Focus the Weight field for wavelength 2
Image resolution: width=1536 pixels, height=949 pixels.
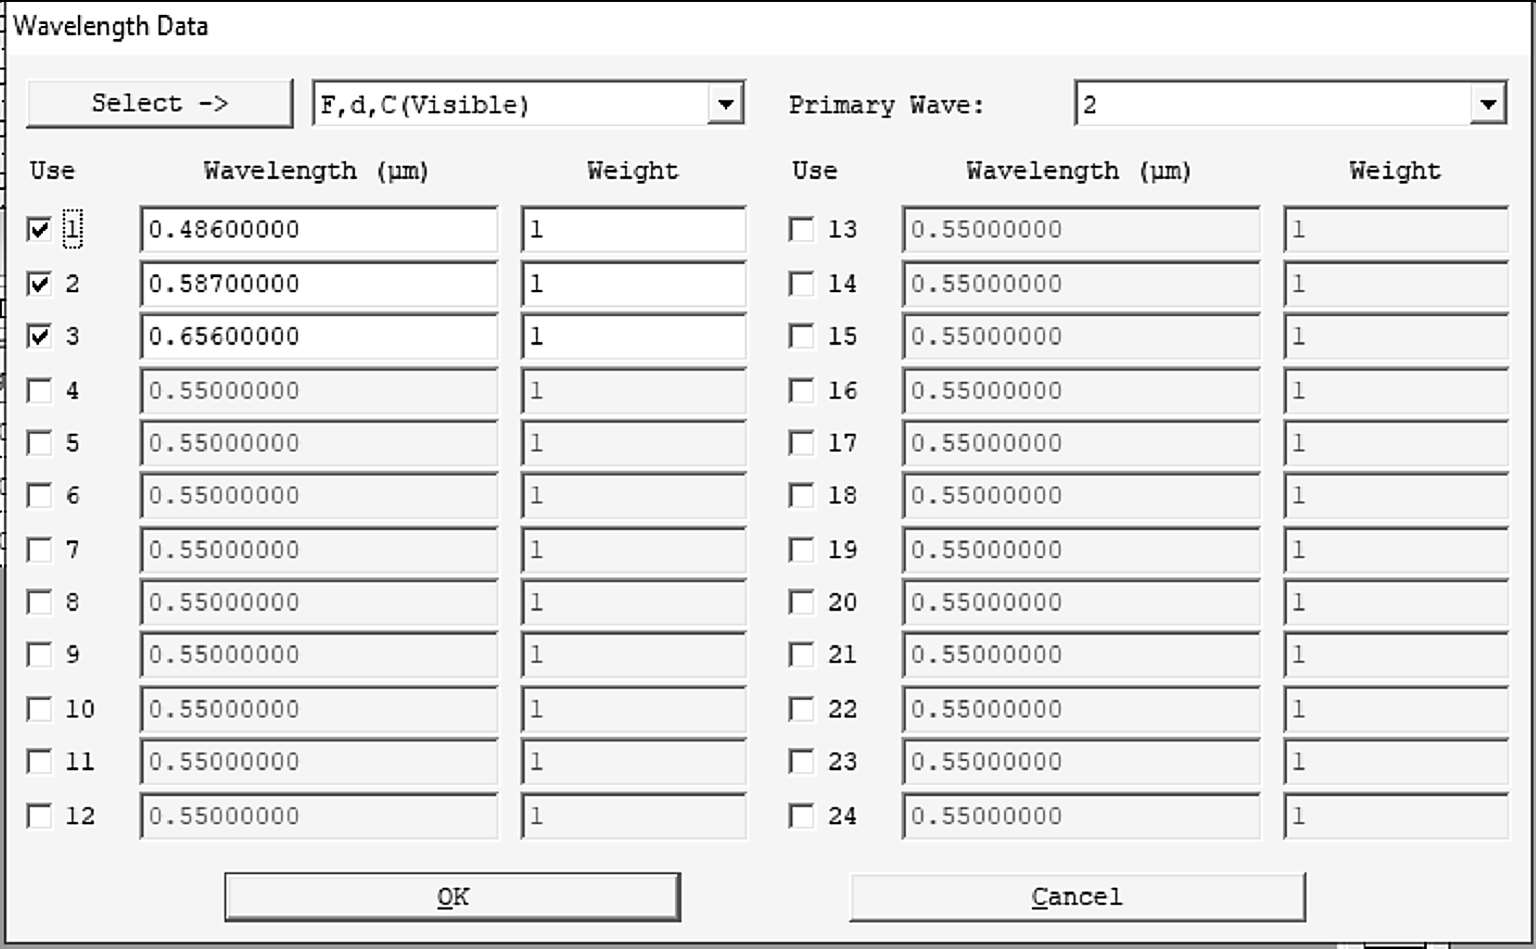click(634, 284)
